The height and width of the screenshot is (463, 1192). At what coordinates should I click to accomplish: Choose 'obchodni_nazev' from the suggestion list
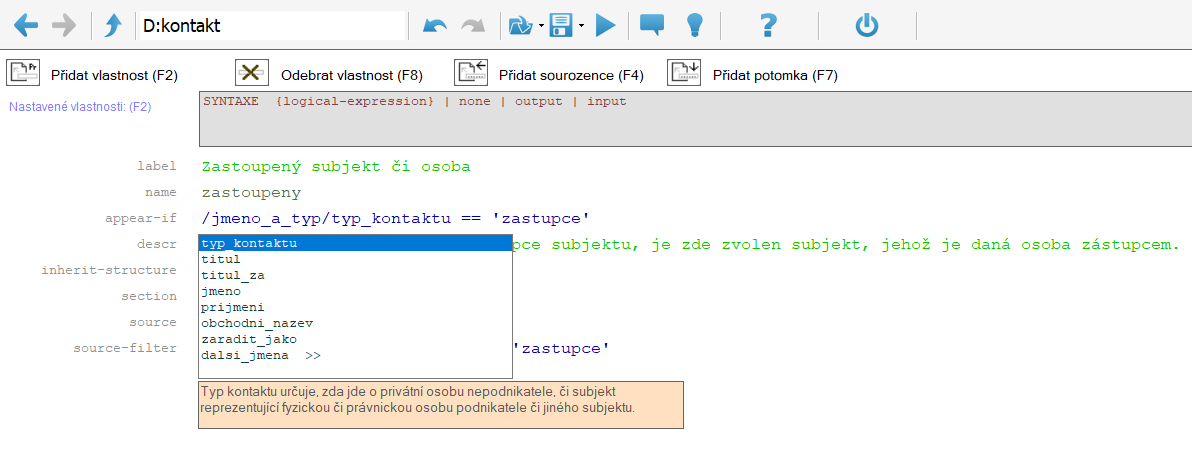(x=257, y=323)
